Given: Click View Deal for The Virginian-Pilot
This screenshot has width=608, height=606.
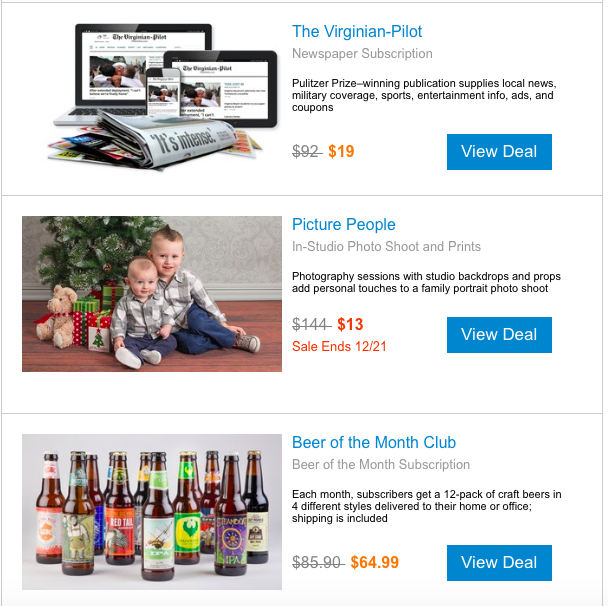Looking at the screenshot, I should pos(499,152).
